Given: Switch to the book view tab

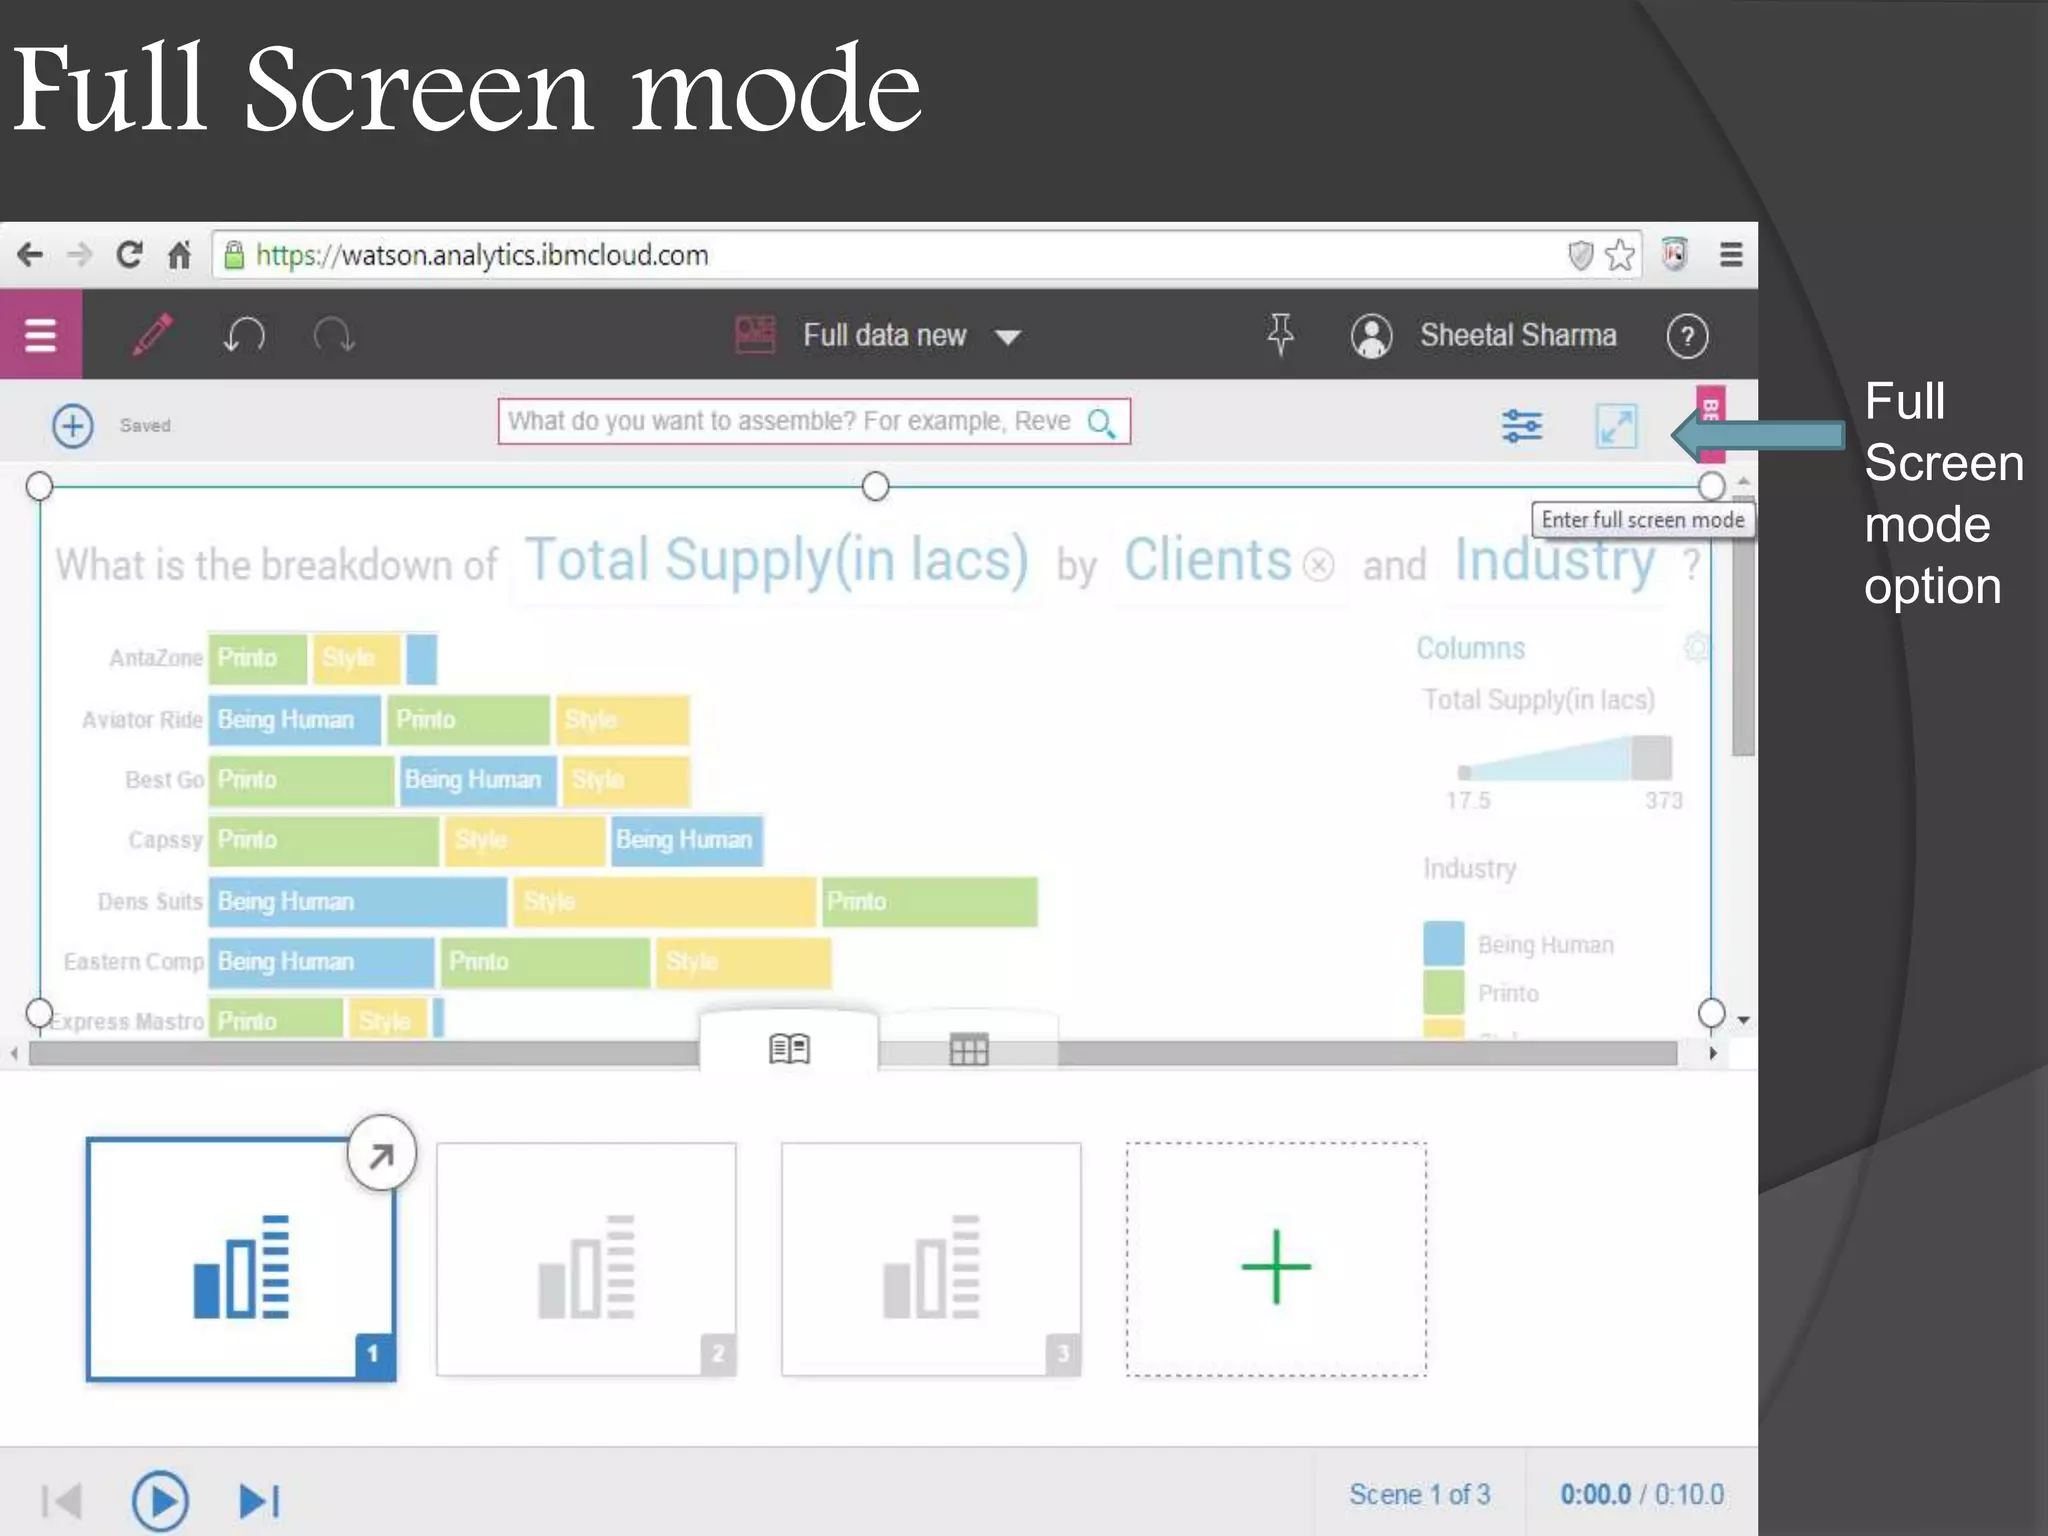Looking at the screenshot, I should coord(789,1049).
